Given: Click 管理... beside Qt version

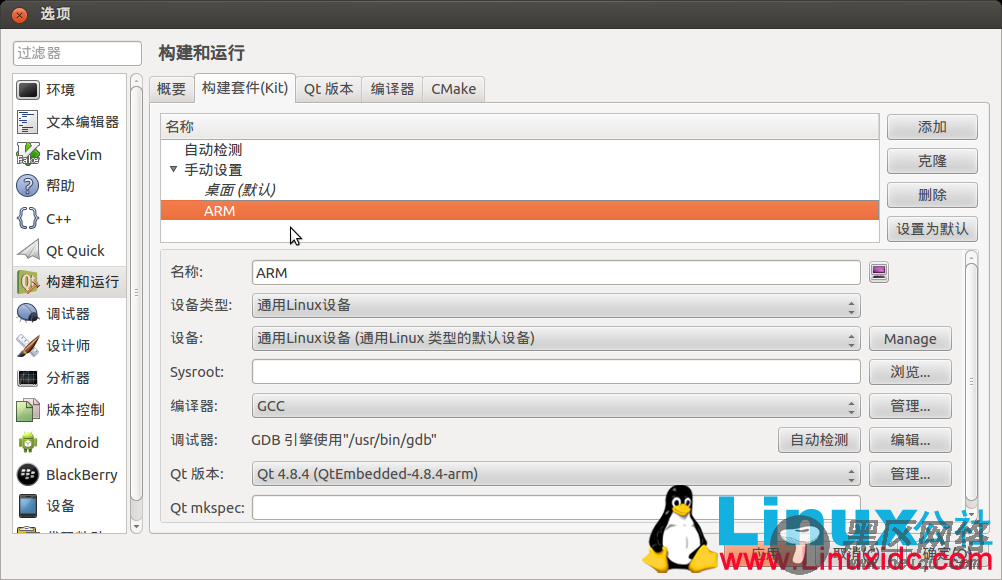Looking at the screenshot, I should click(x=910, y=474).
